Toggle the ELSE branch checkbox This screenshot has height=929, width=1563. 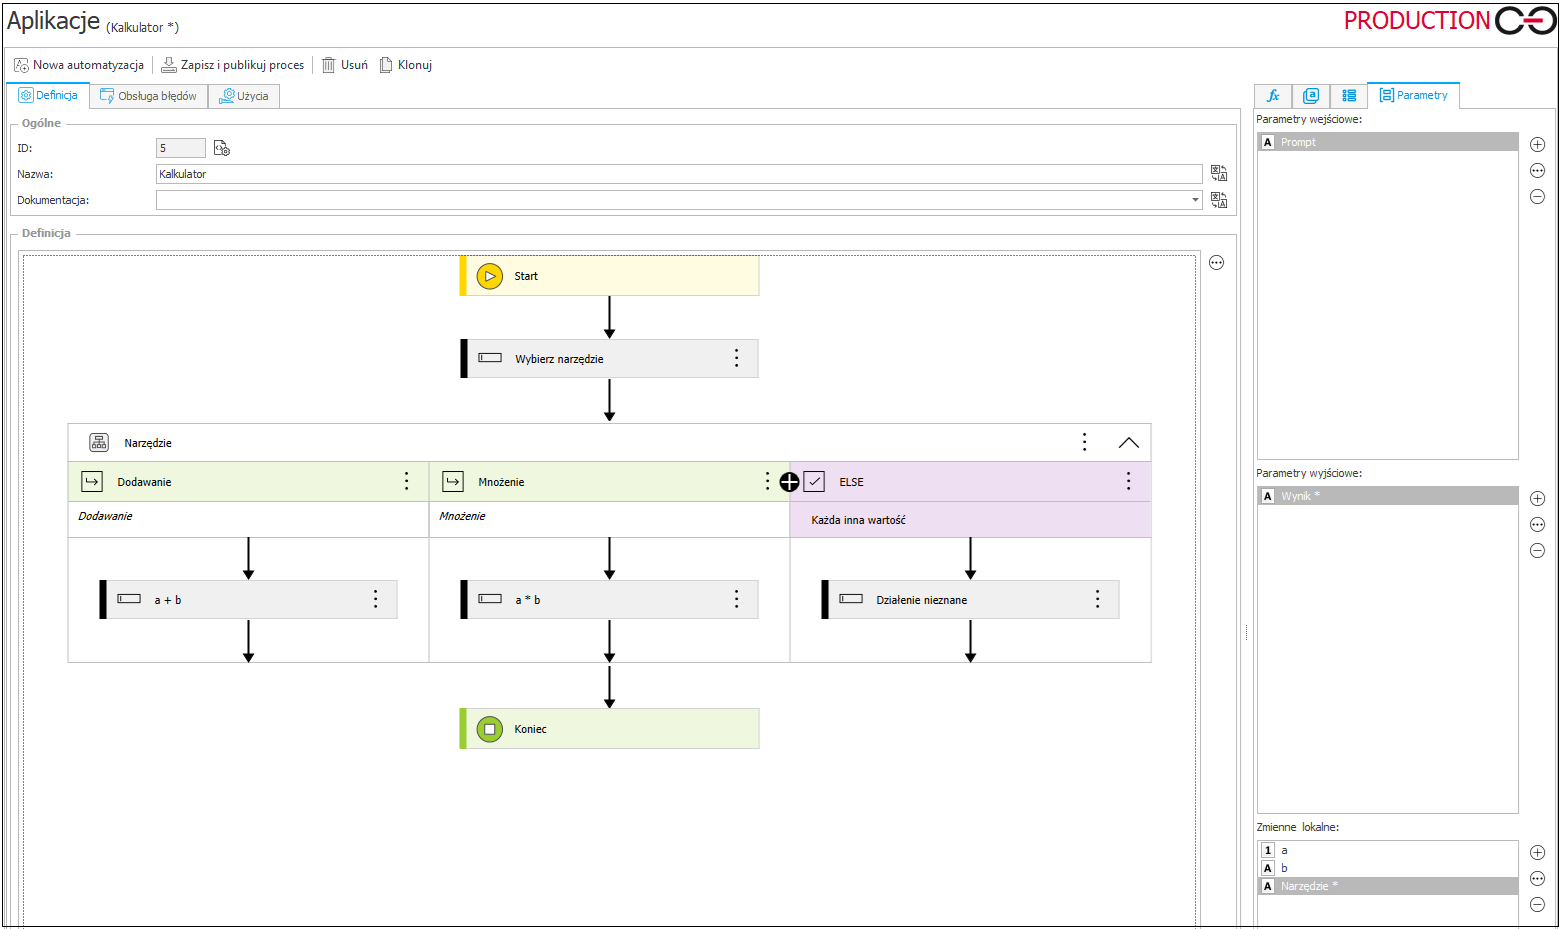pos(814,482)
